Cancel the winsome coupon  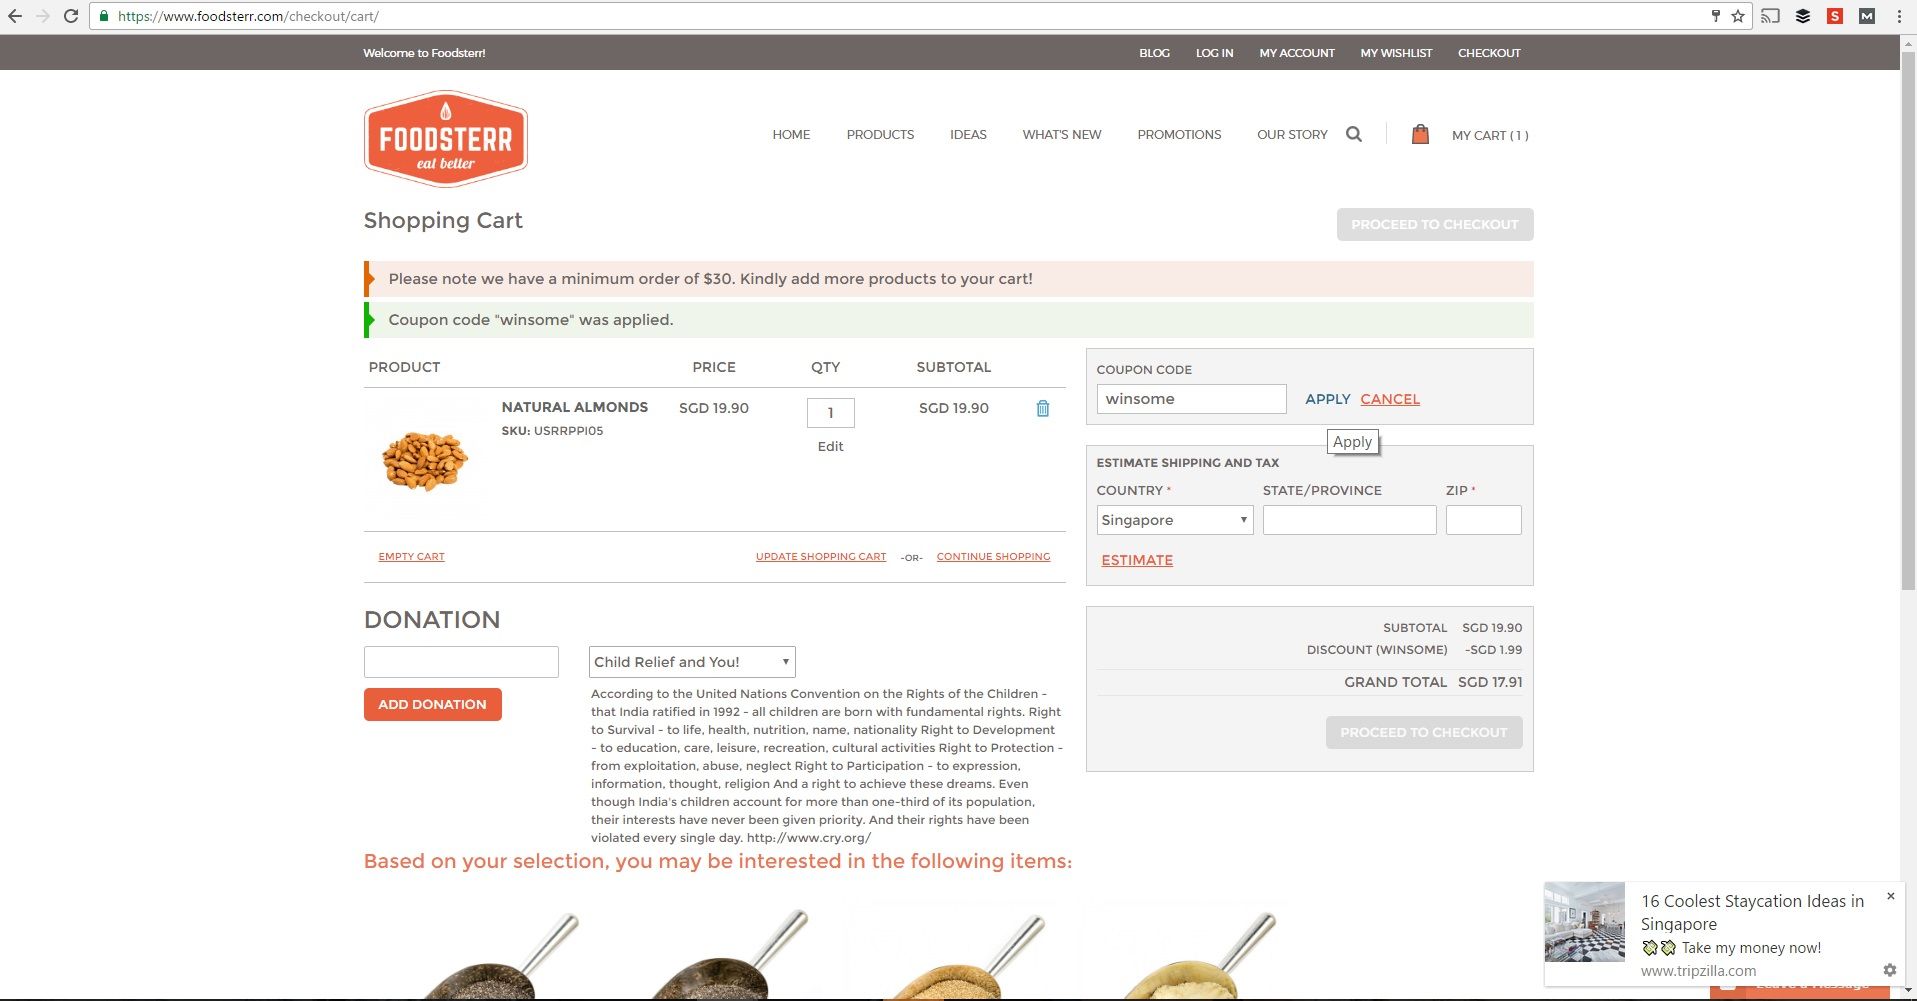(1390, 399)
